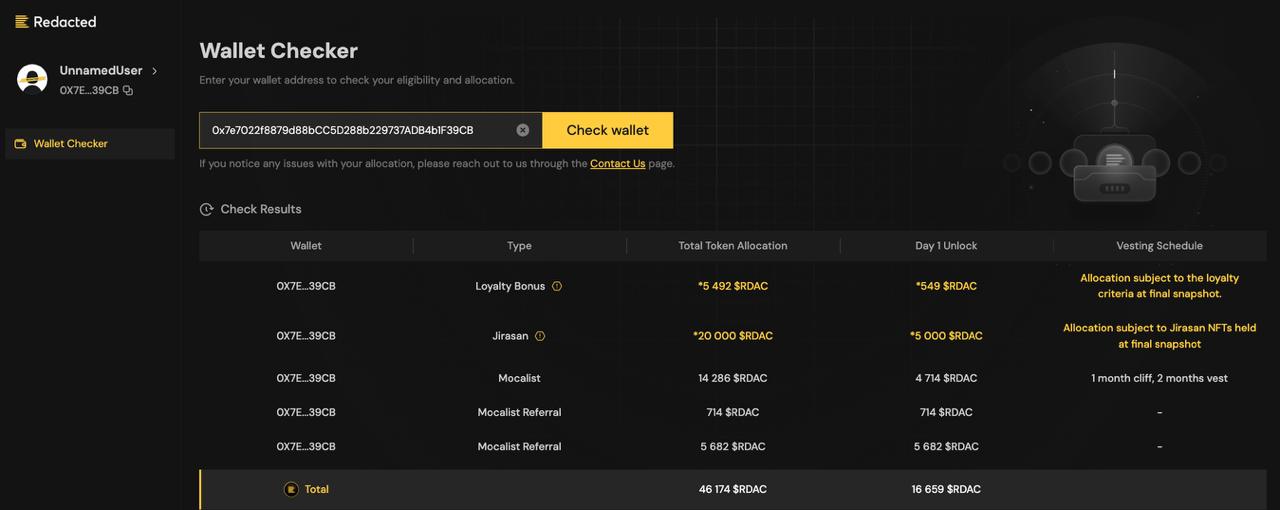Click the Wallet column header

pos(306,246)
